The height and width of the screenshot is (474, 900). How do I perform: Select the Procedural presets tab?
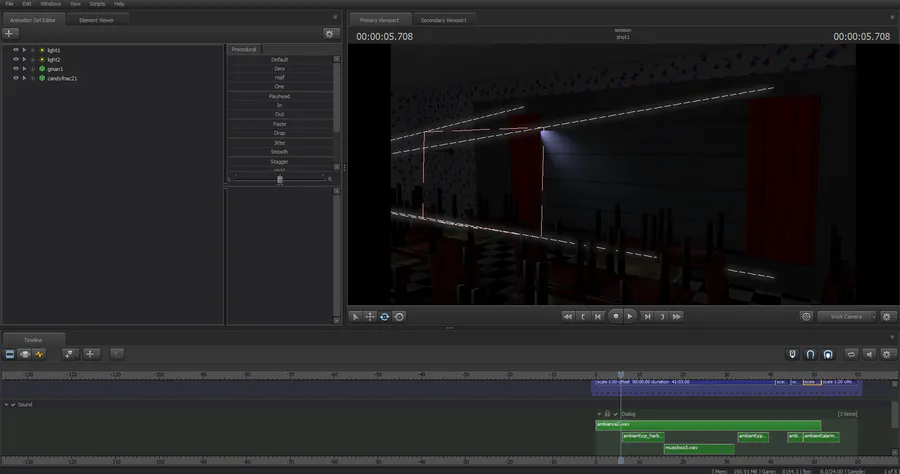244,49
